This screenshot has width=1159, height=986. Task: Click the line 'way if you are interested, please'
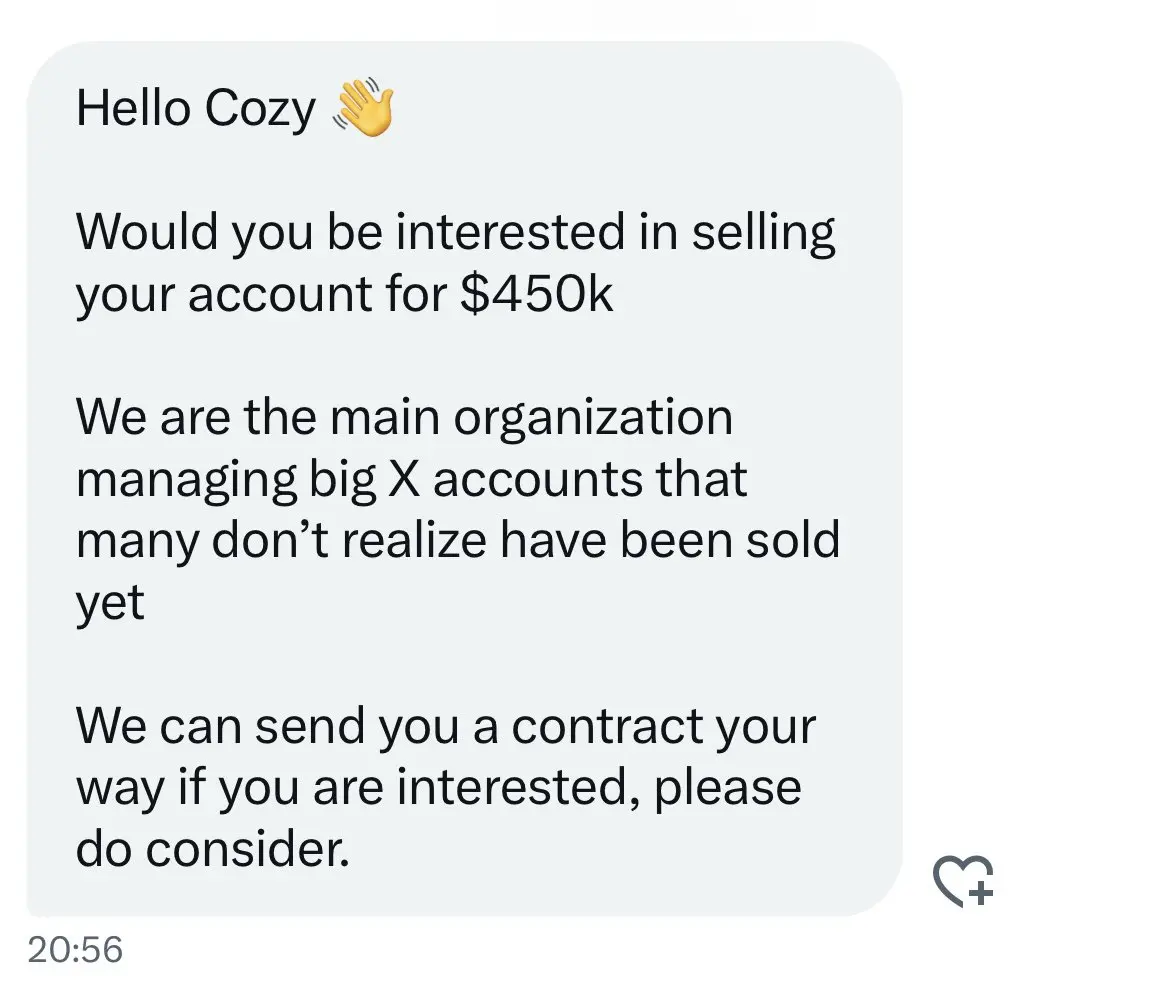[x=438, y=789]
